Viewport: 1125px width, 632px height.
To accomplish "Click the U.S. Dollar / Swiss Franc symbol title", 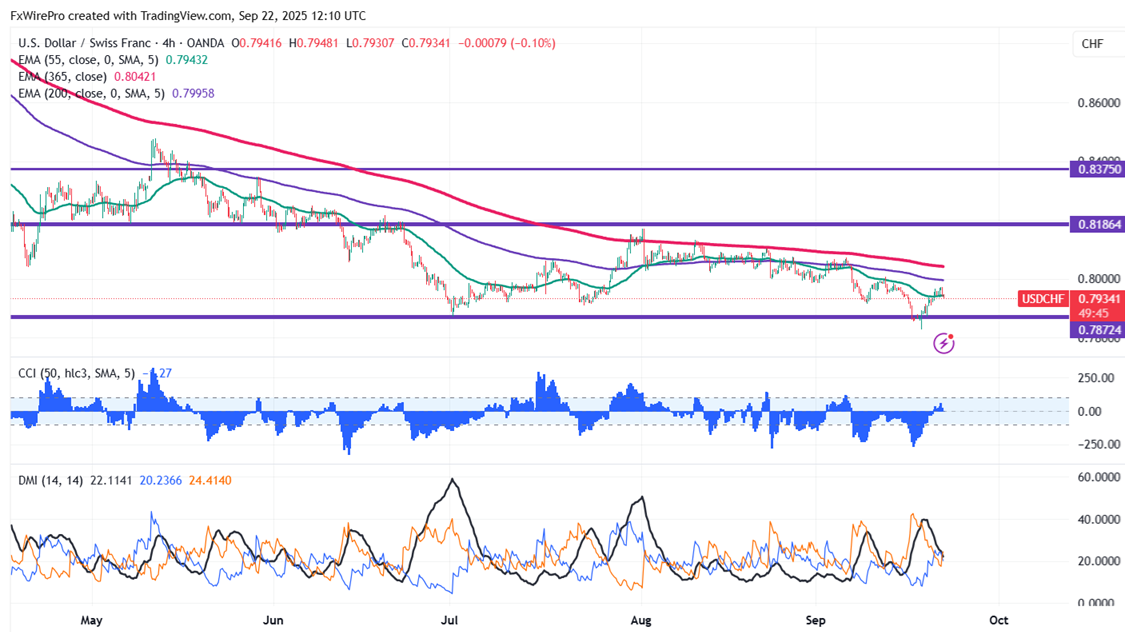I will [x=85, y=43].
